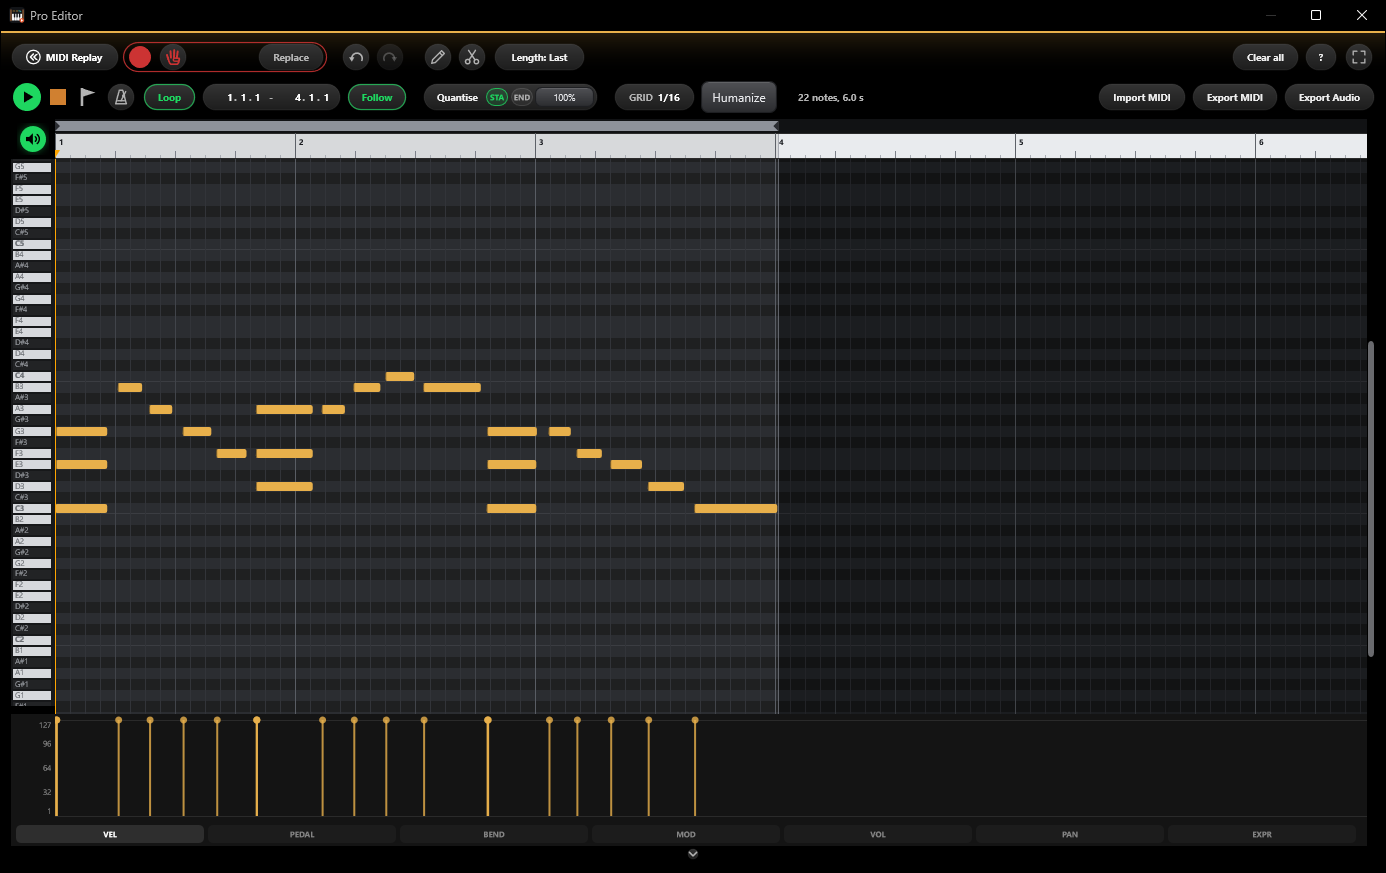
Task: Toggle quantise STA (start) option
Action: [x=497, y=97]
